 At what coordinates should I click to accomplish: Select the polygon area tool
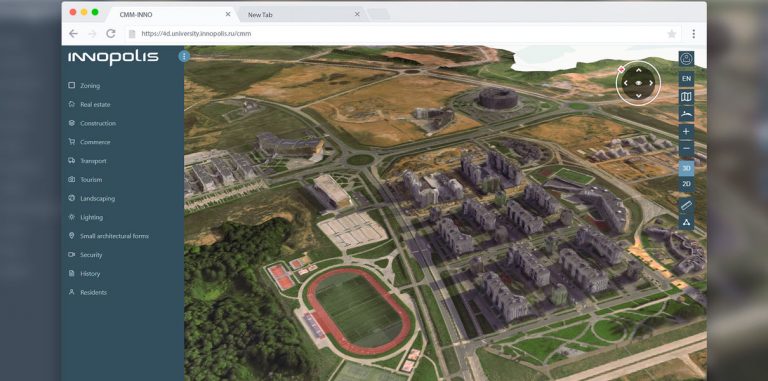686,222
